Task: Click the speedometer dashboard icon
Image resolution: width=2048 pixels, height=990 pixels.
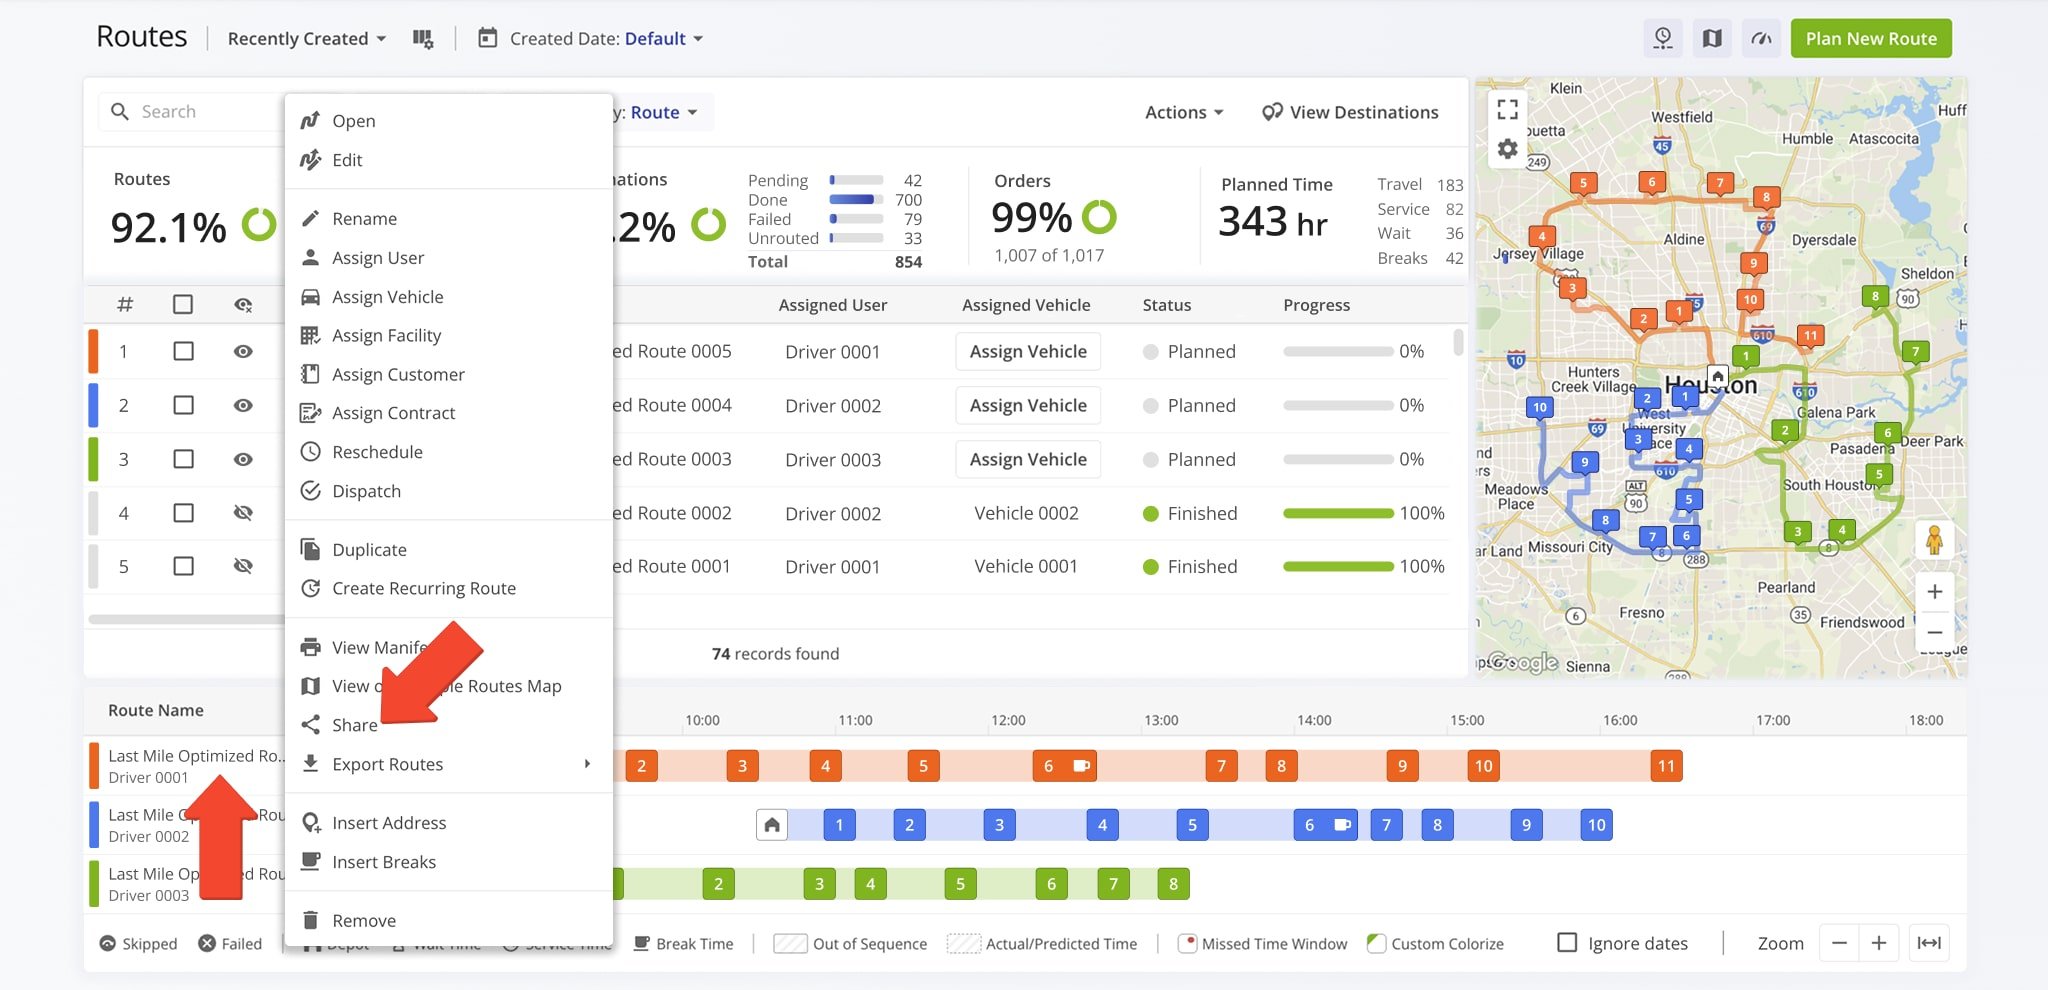Action: pyautogui.click(x=1761, y=39)
